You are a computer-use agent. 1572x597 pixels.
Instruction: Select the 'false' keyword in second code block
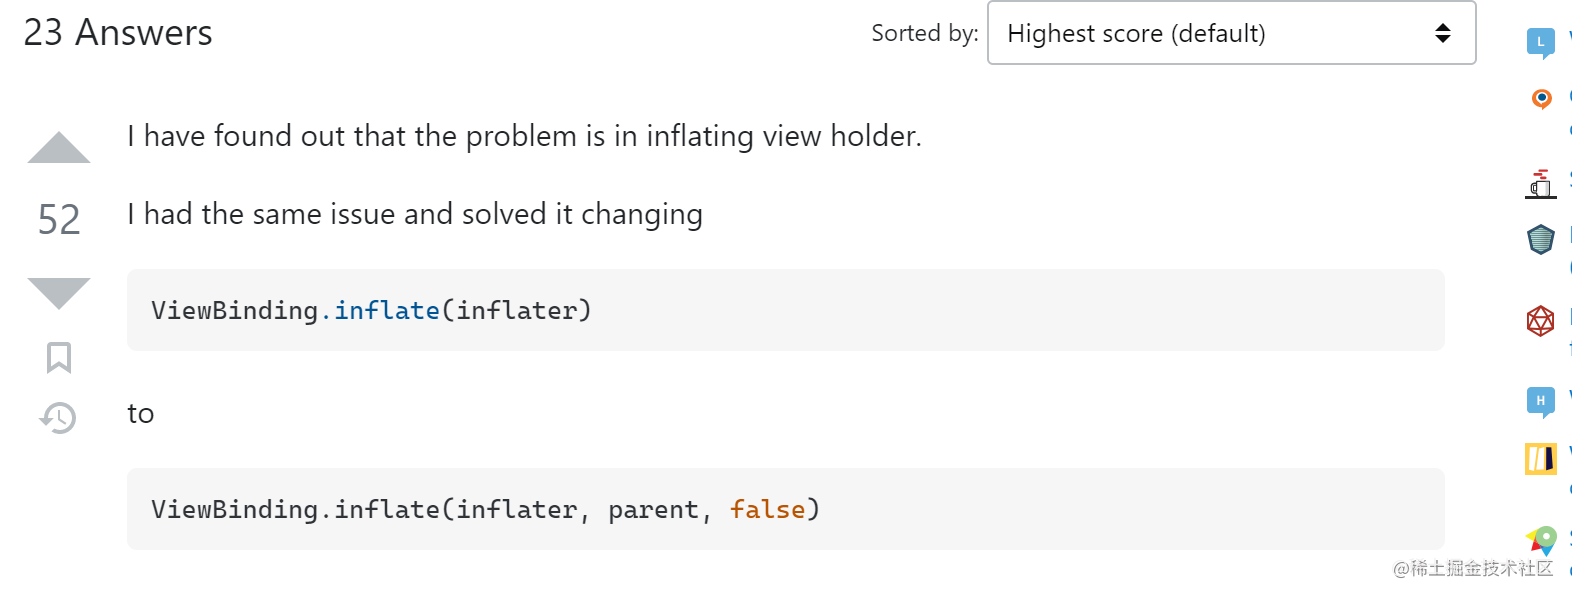[768, 509]
